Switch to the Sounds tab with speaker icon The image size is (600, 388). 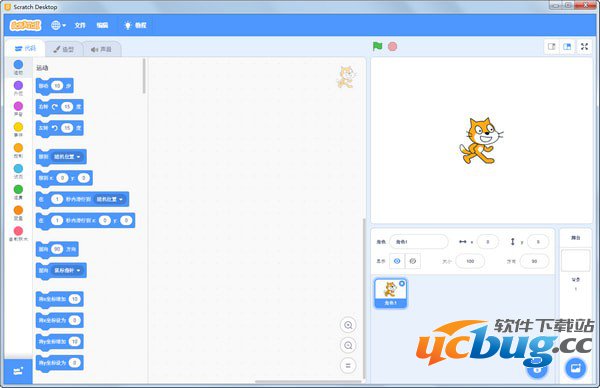(101, 49)
